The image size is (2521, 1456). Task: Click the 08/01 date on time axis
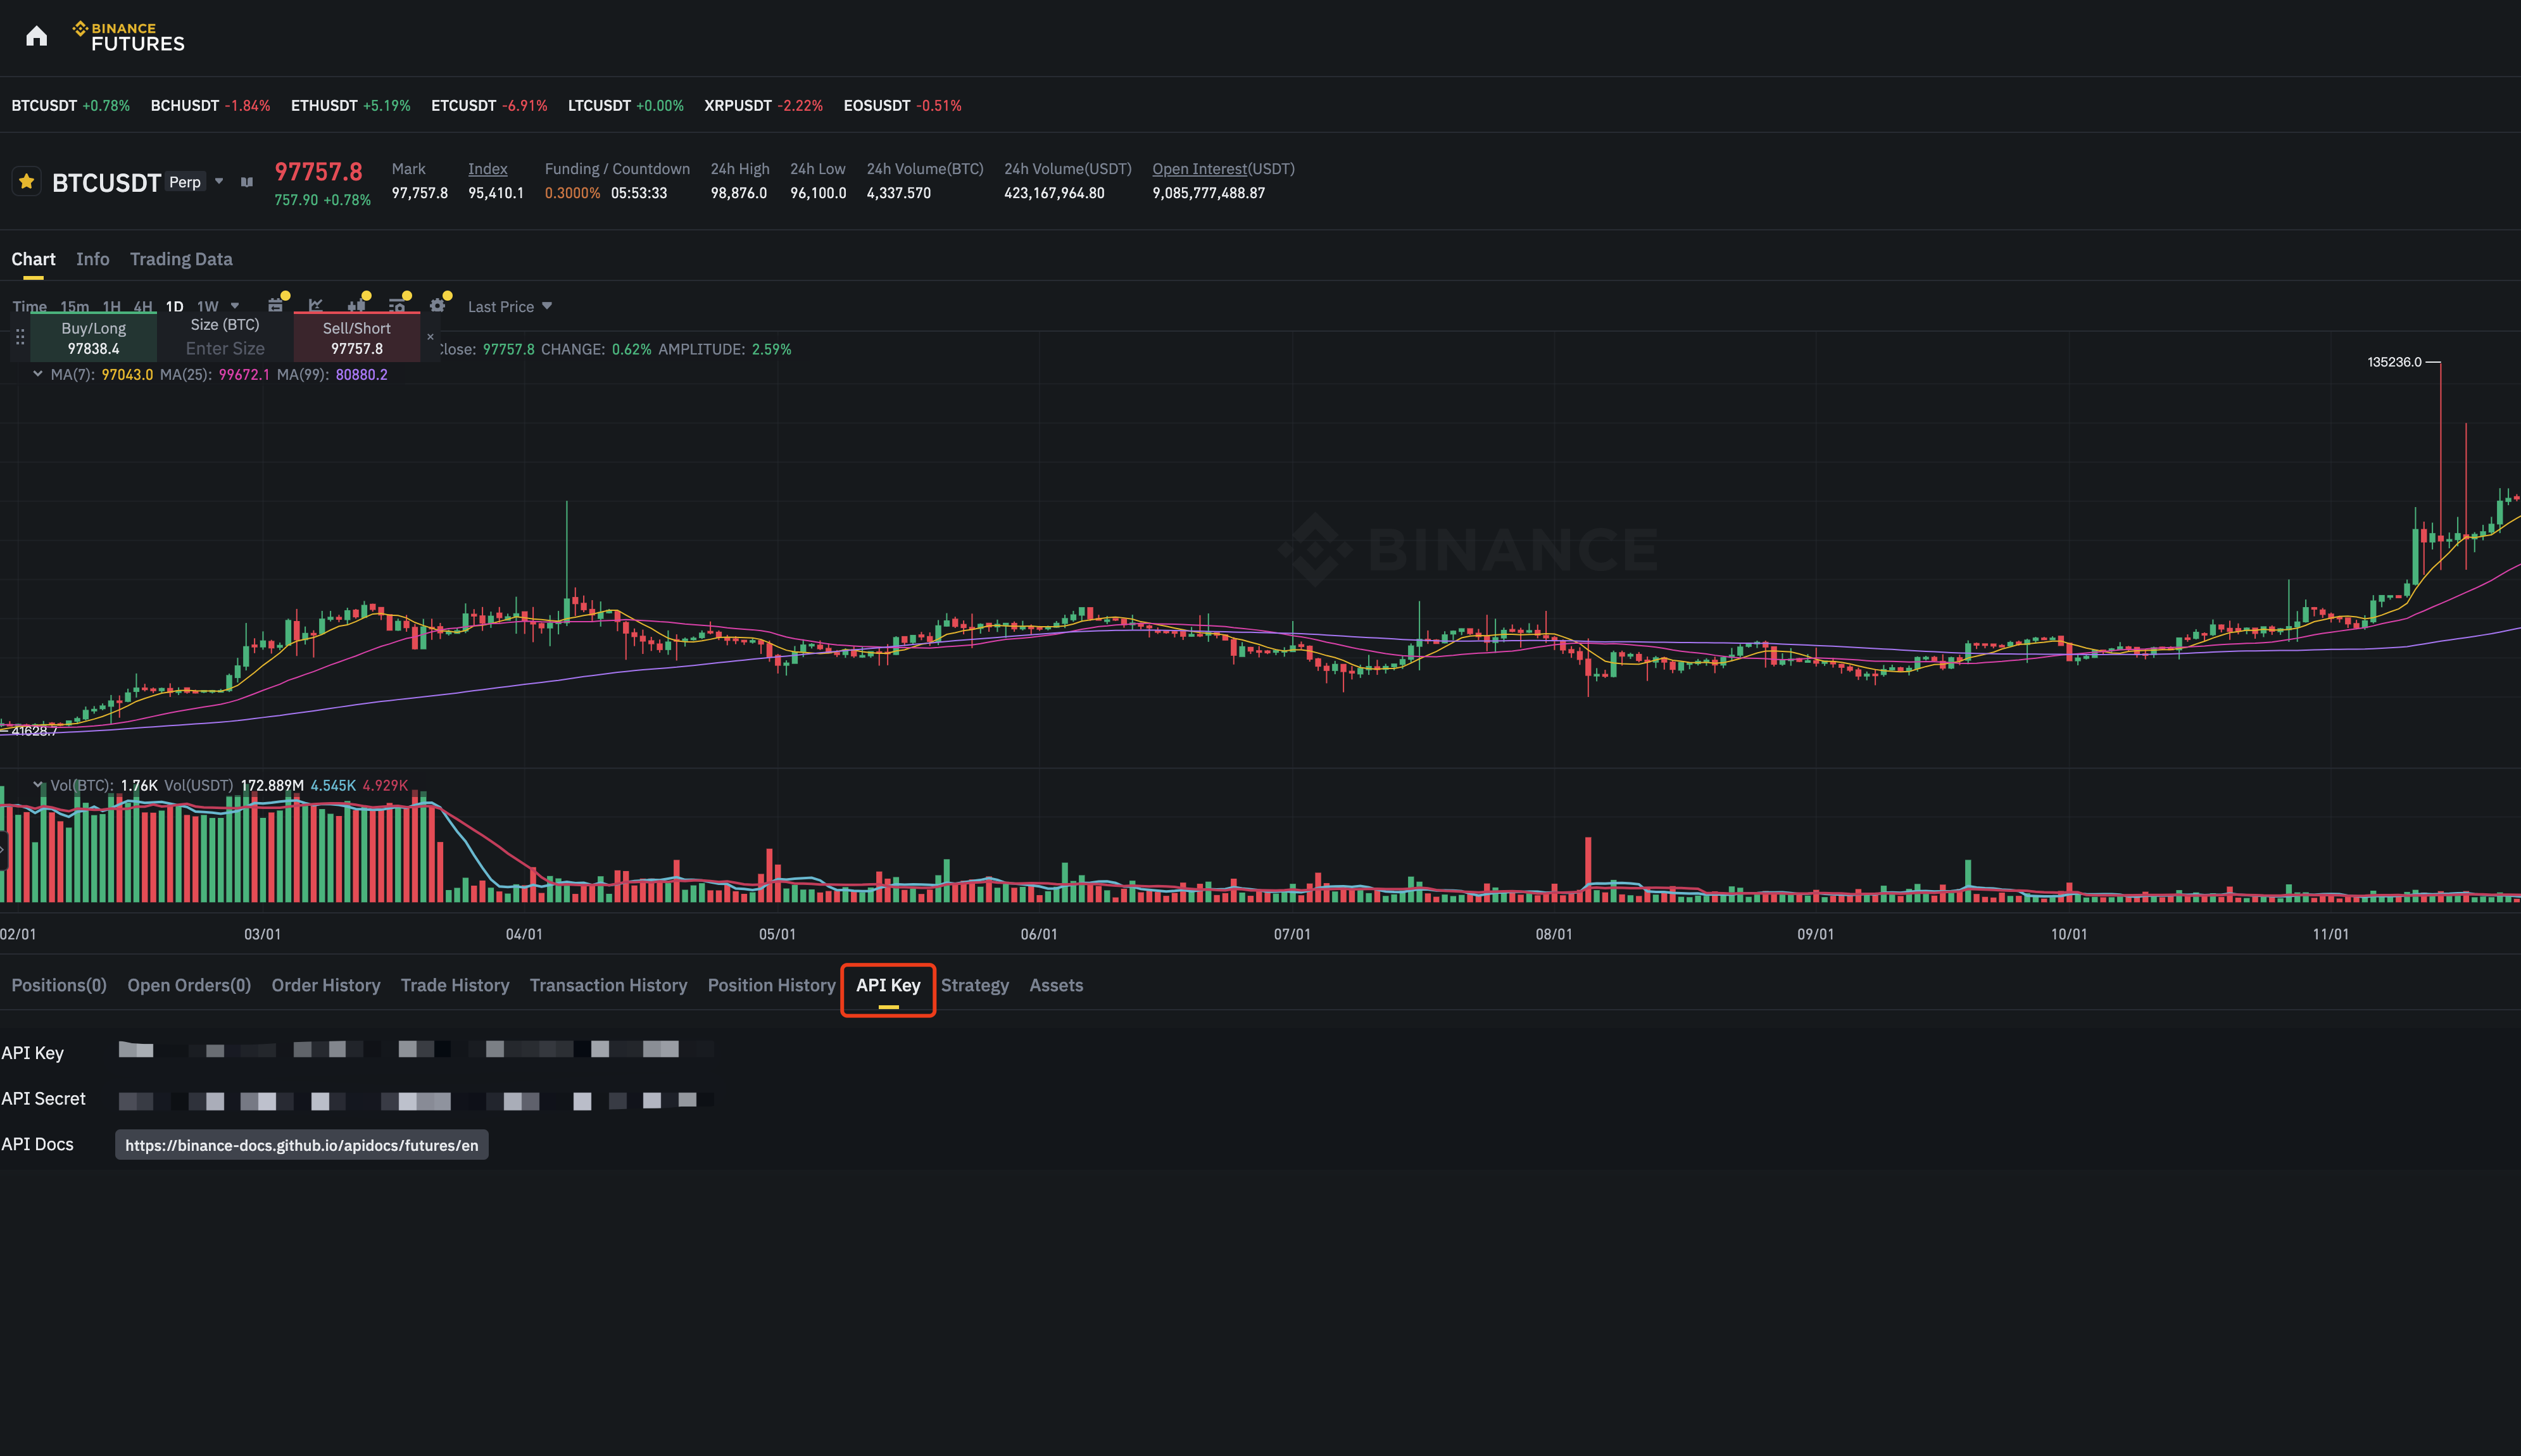pyautogui.click(x=1553, y=935)
